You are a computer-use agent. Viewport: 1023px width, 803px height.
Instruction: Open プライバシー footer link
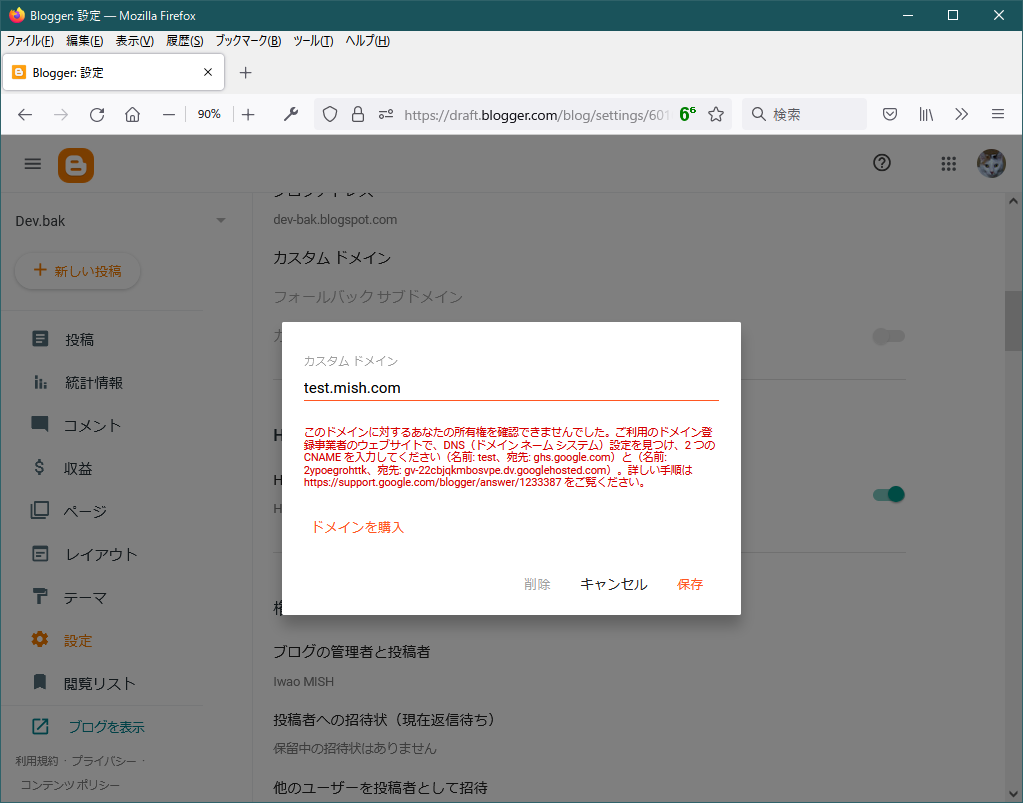pyautogui.click(x=104, y=761)
